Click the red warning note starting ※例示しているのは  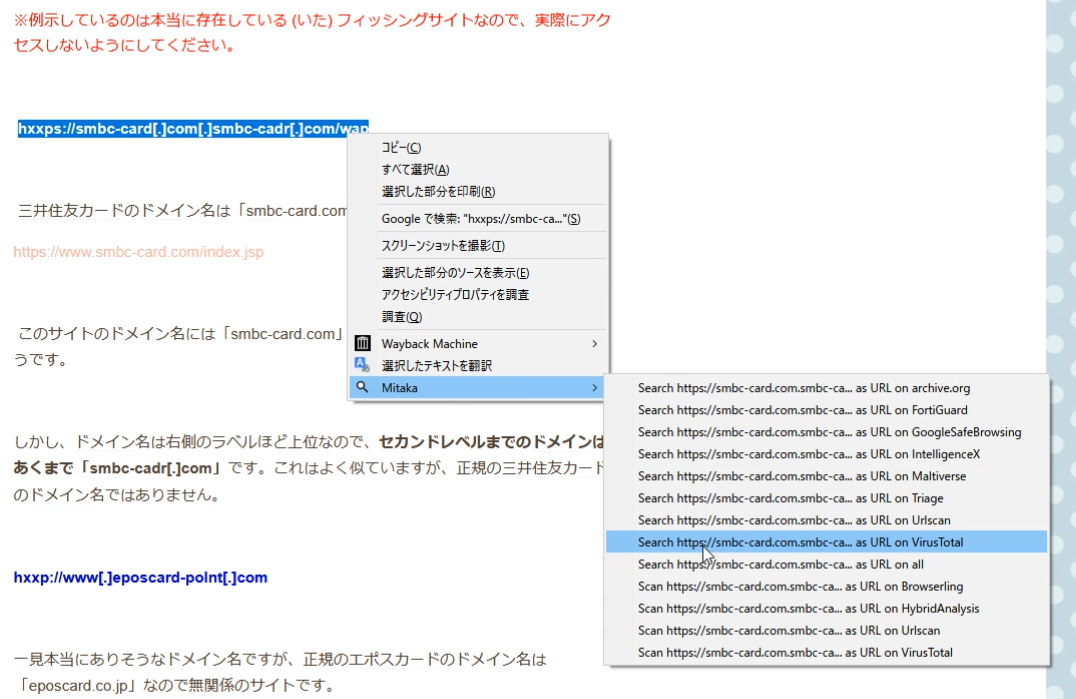click(x=312, y=32)
